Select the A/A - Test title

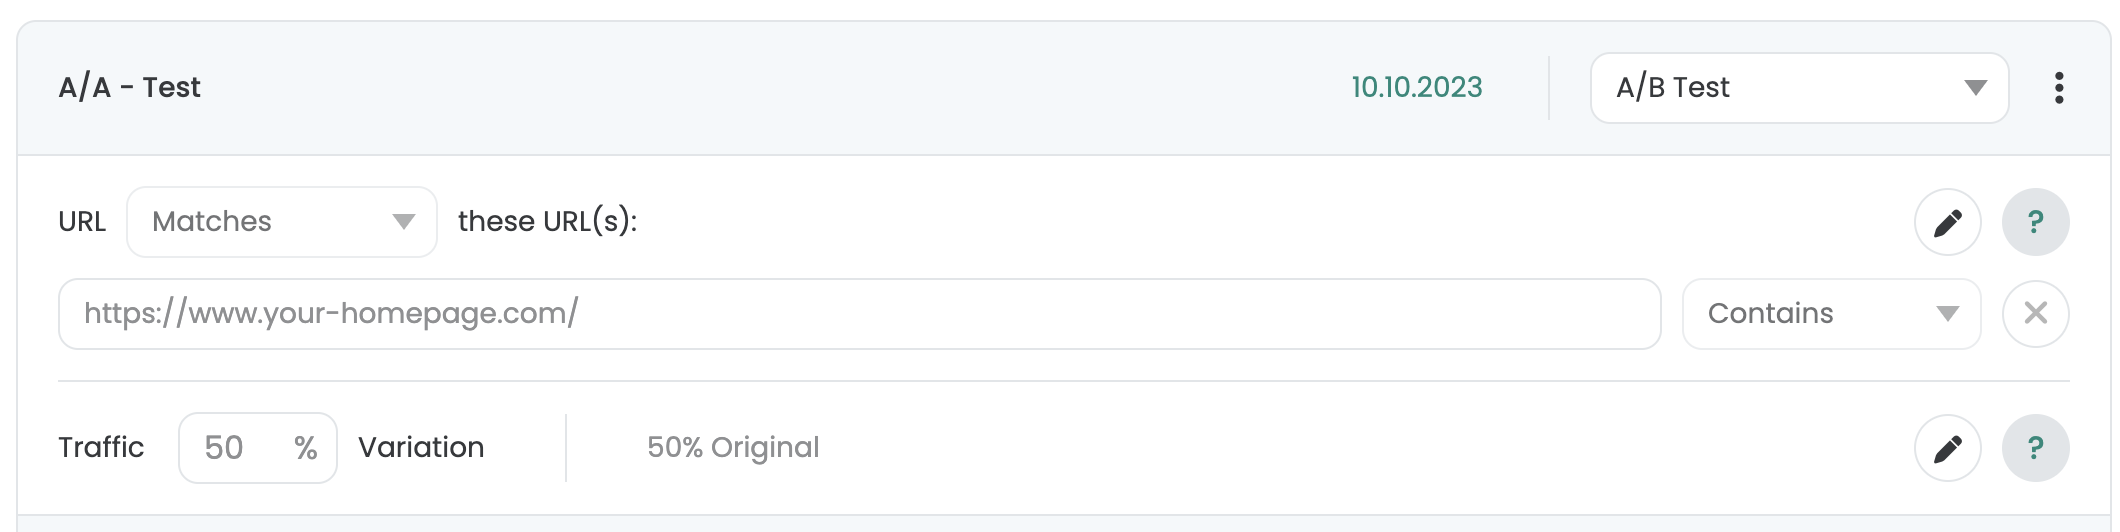(x=130, y=87)
